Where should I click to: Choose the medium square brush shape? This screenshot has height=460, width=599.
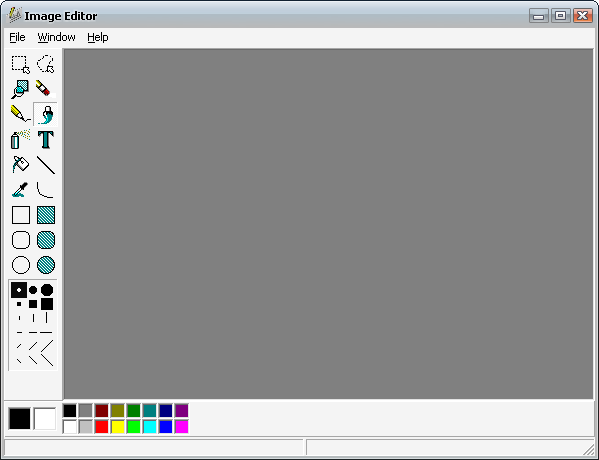tap(33, 304)
